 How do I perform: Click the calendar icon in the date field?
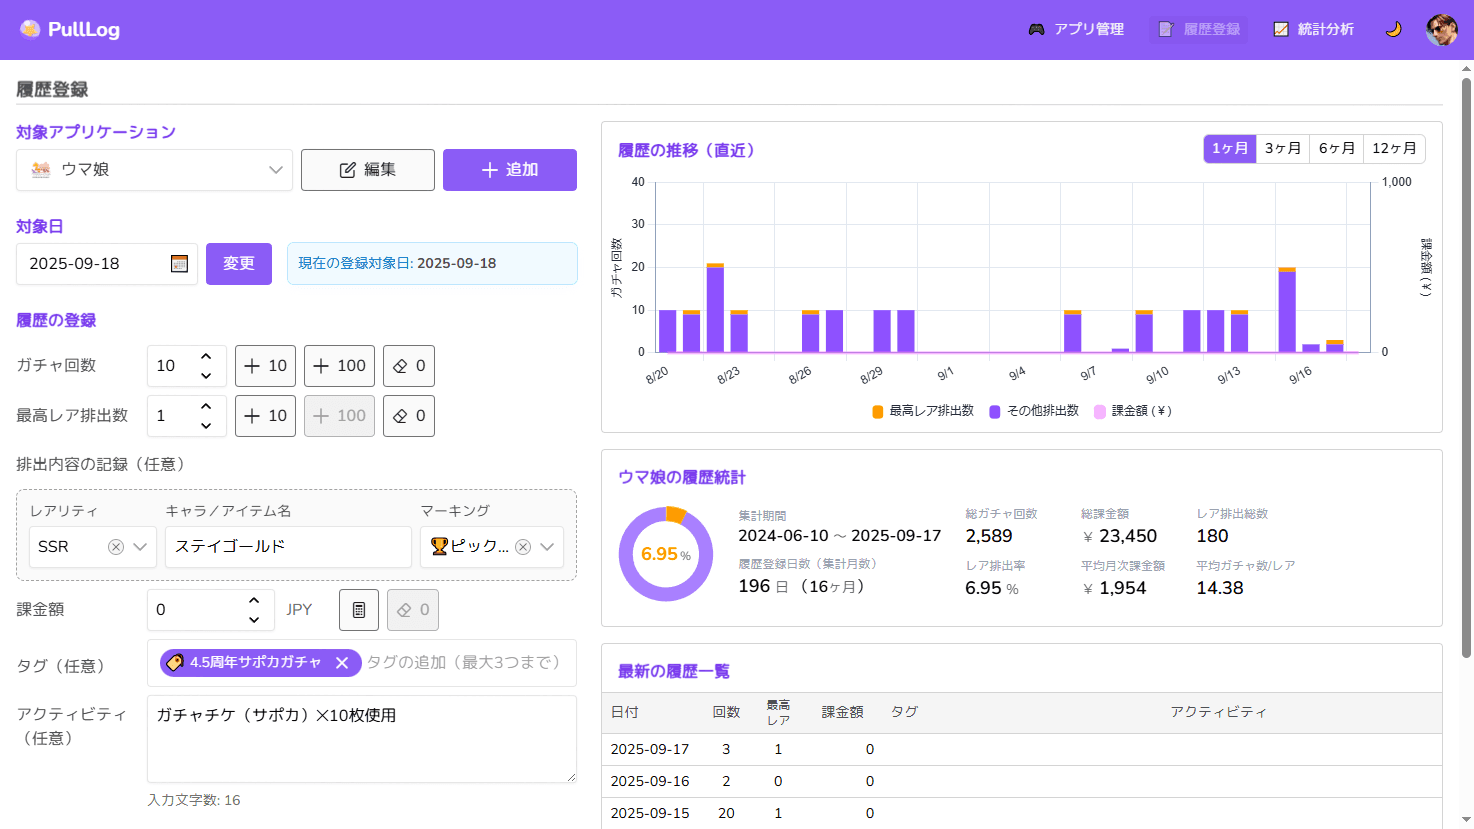point(179,264)
